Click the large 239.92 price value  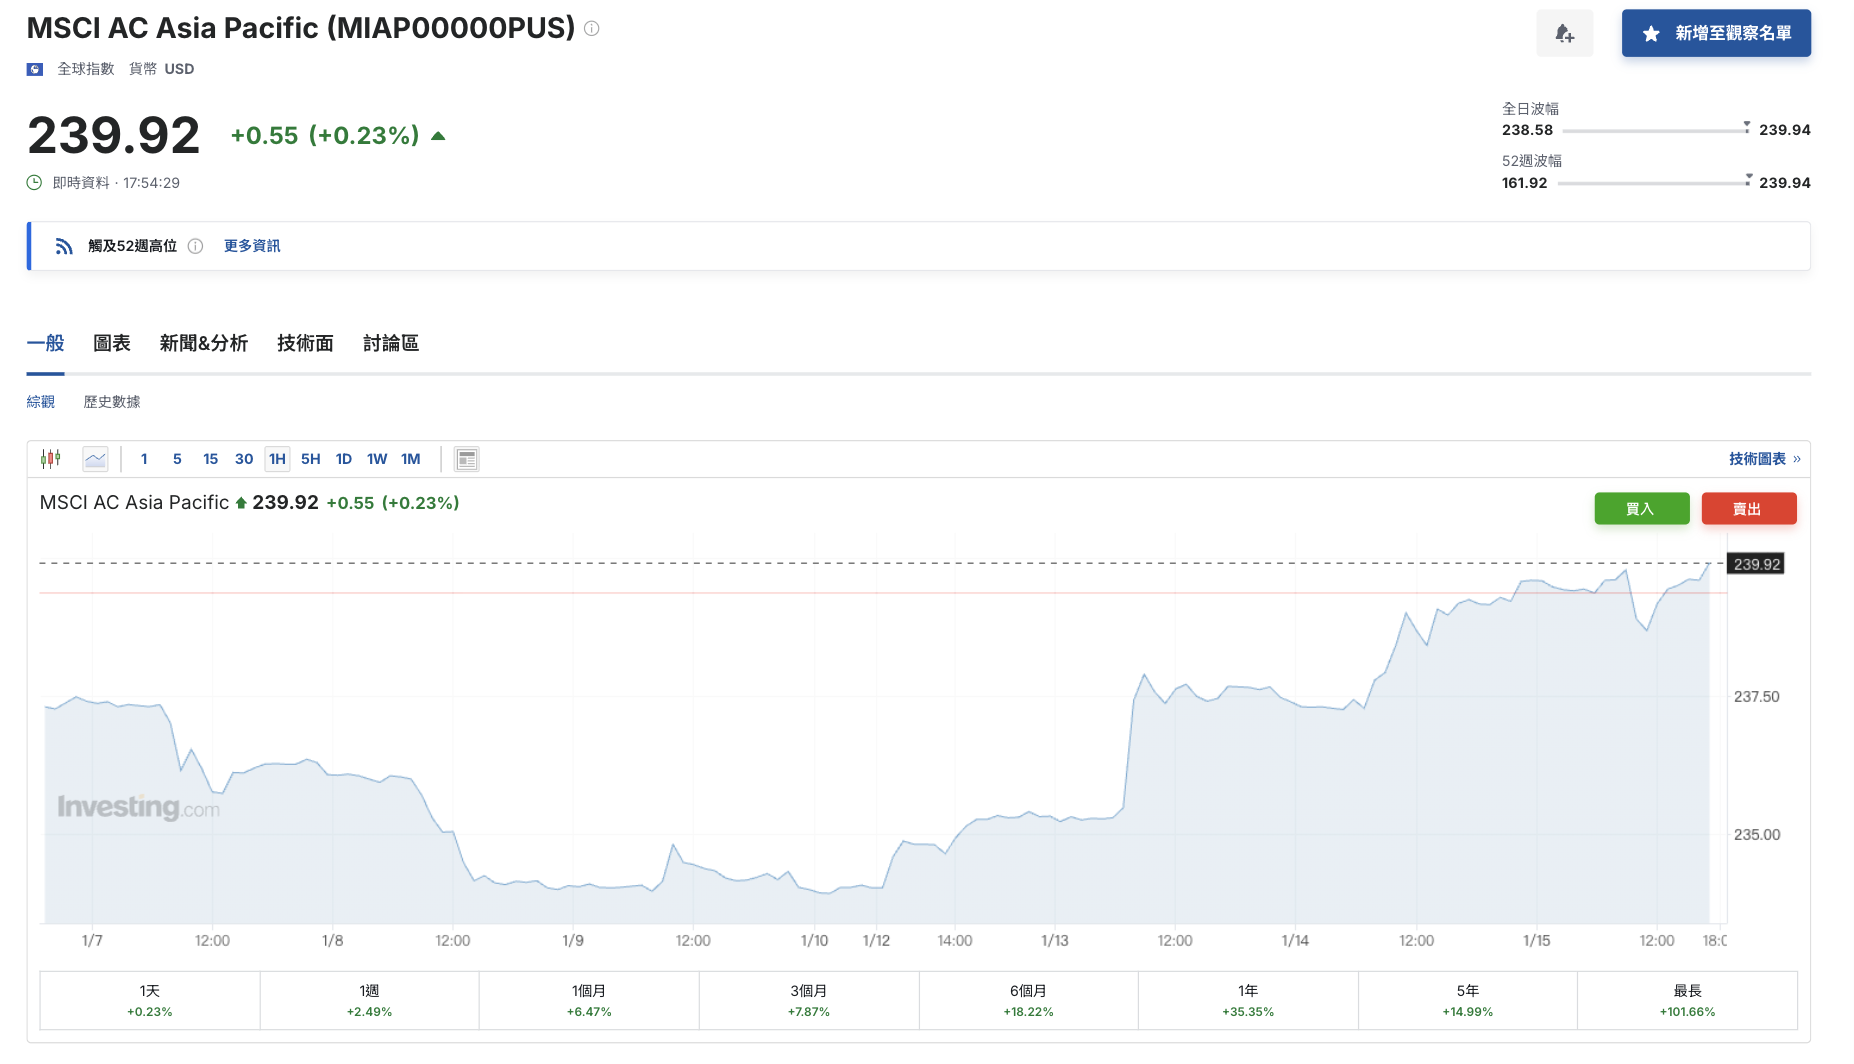click(x=114, y=135)
